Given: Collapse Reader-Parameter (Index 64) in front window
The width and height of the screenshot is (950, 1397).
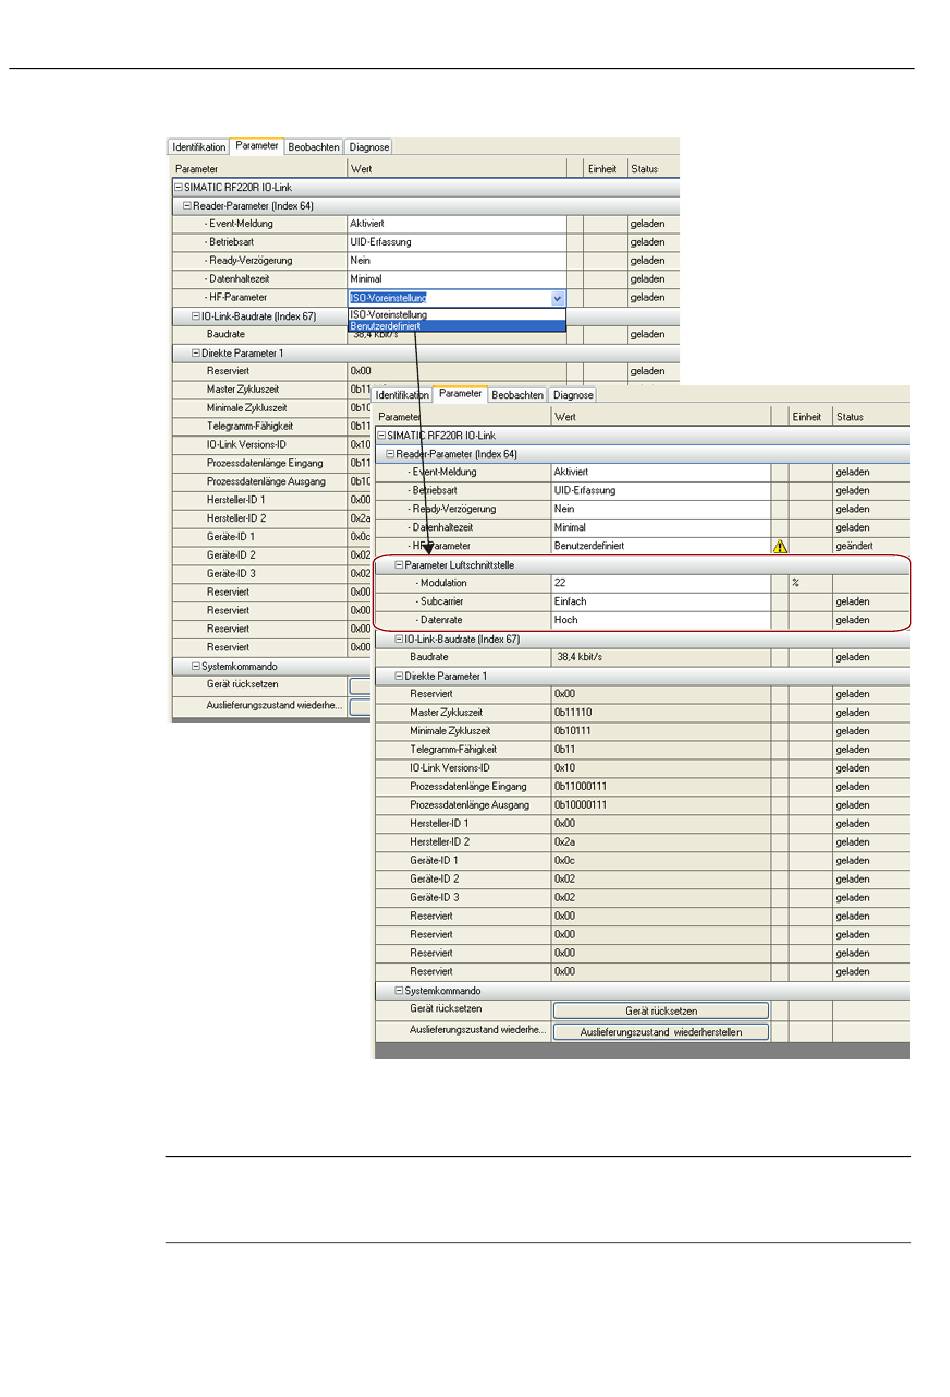Looking at the screenshot, I should (x=391, y=454).
